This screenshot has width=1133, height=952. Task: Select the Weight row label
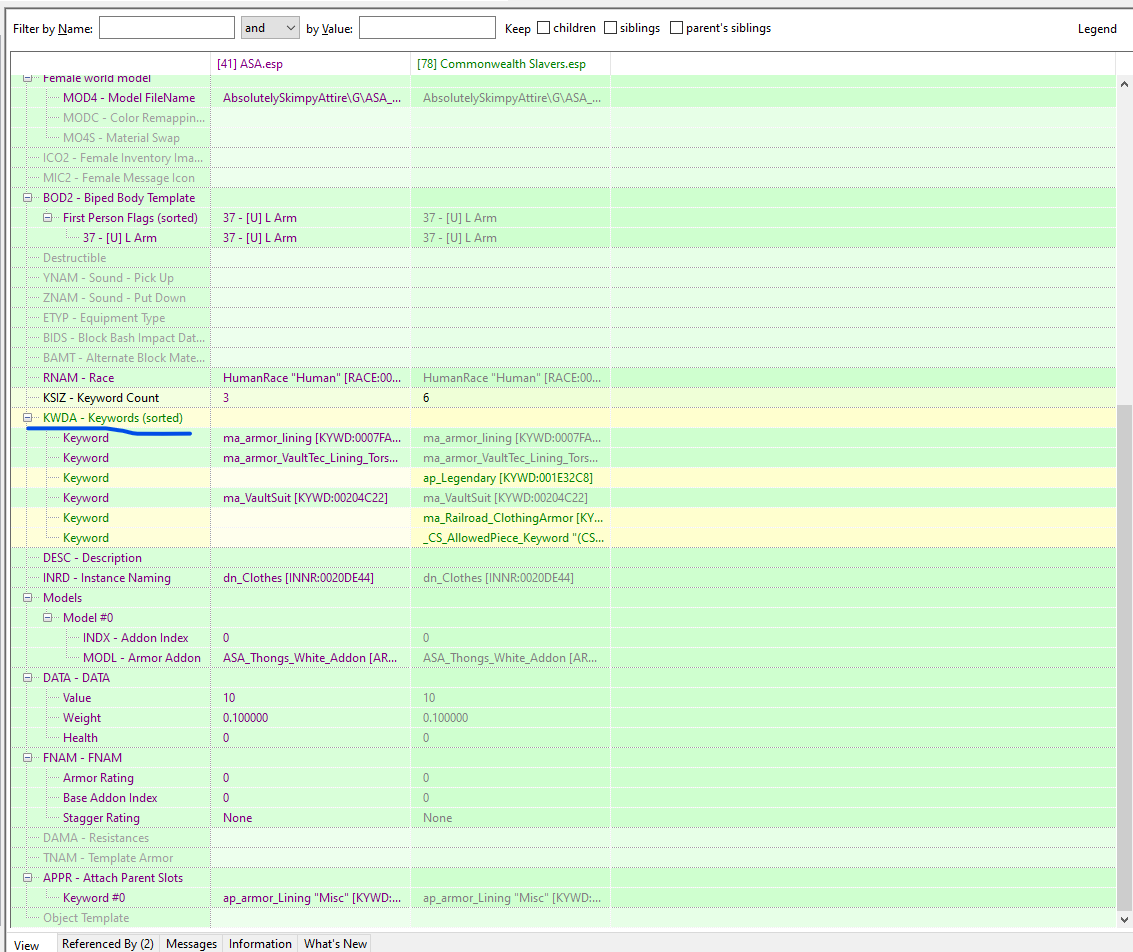tap(82, 718)
